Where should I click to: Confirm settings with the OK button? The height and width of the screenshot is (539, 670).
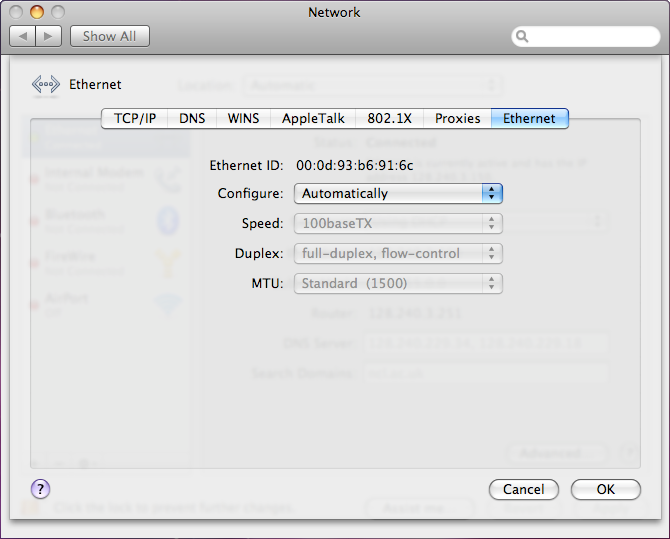point(605,489)
